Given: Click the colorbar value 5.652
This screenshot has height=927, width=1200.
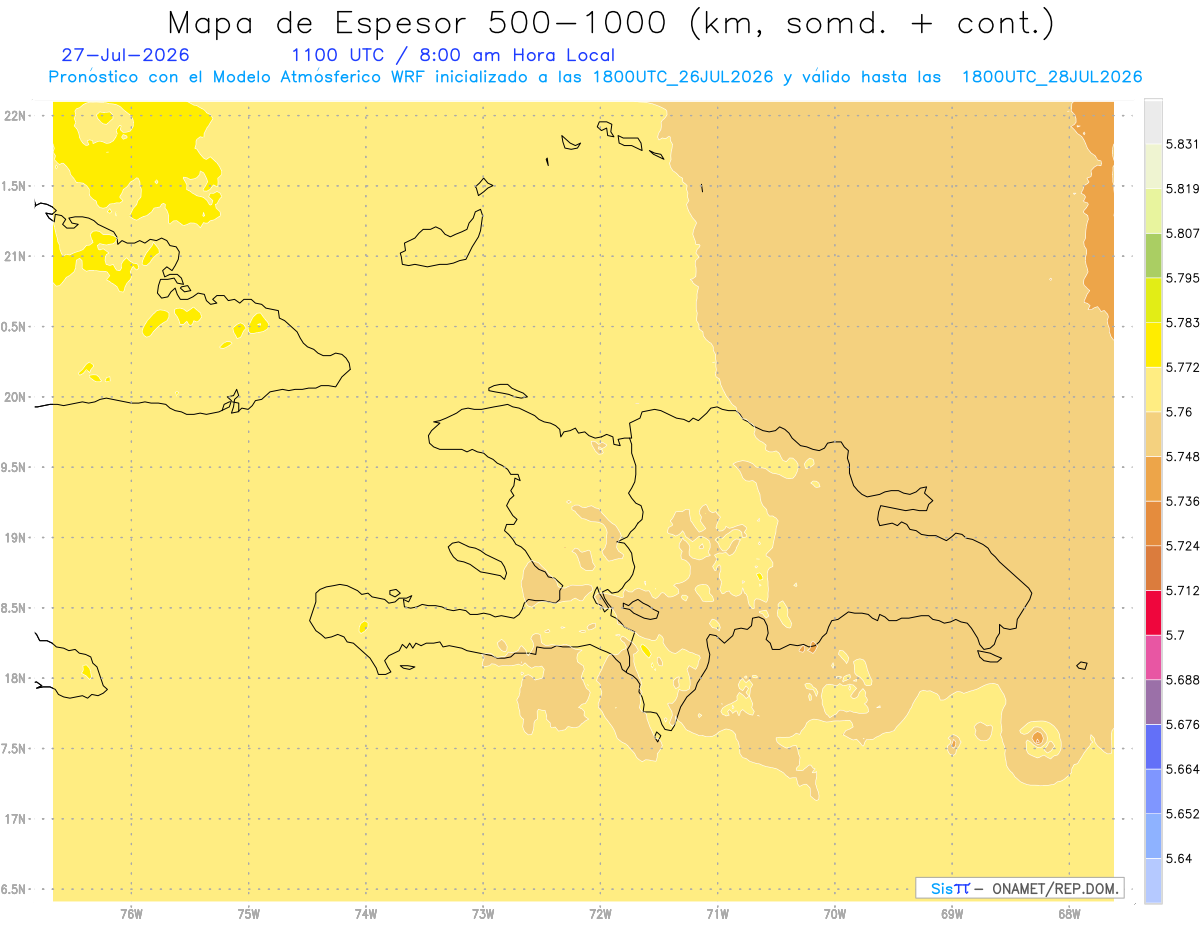Looking at the screenshot, I should coord(1182,814).
